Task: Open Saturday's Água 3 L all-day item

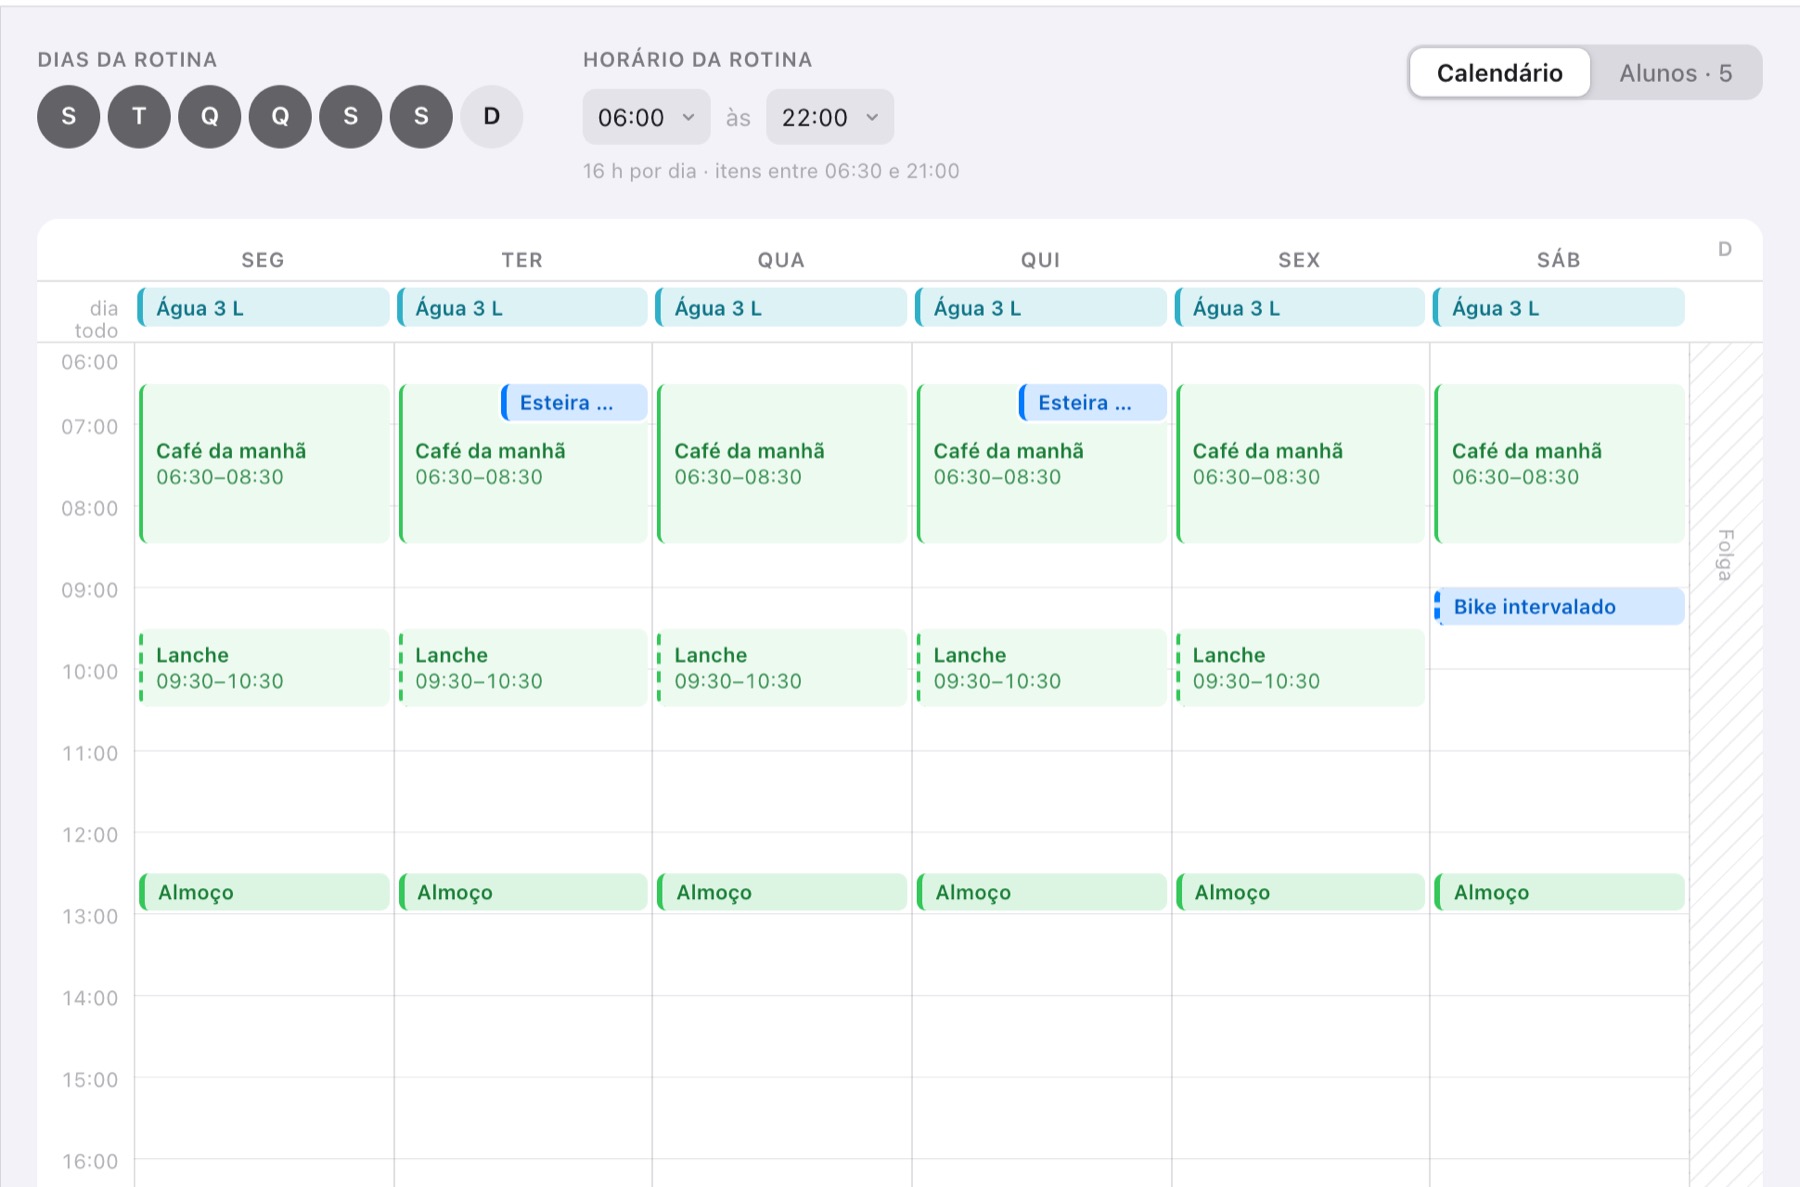Action: (1558, 308)
